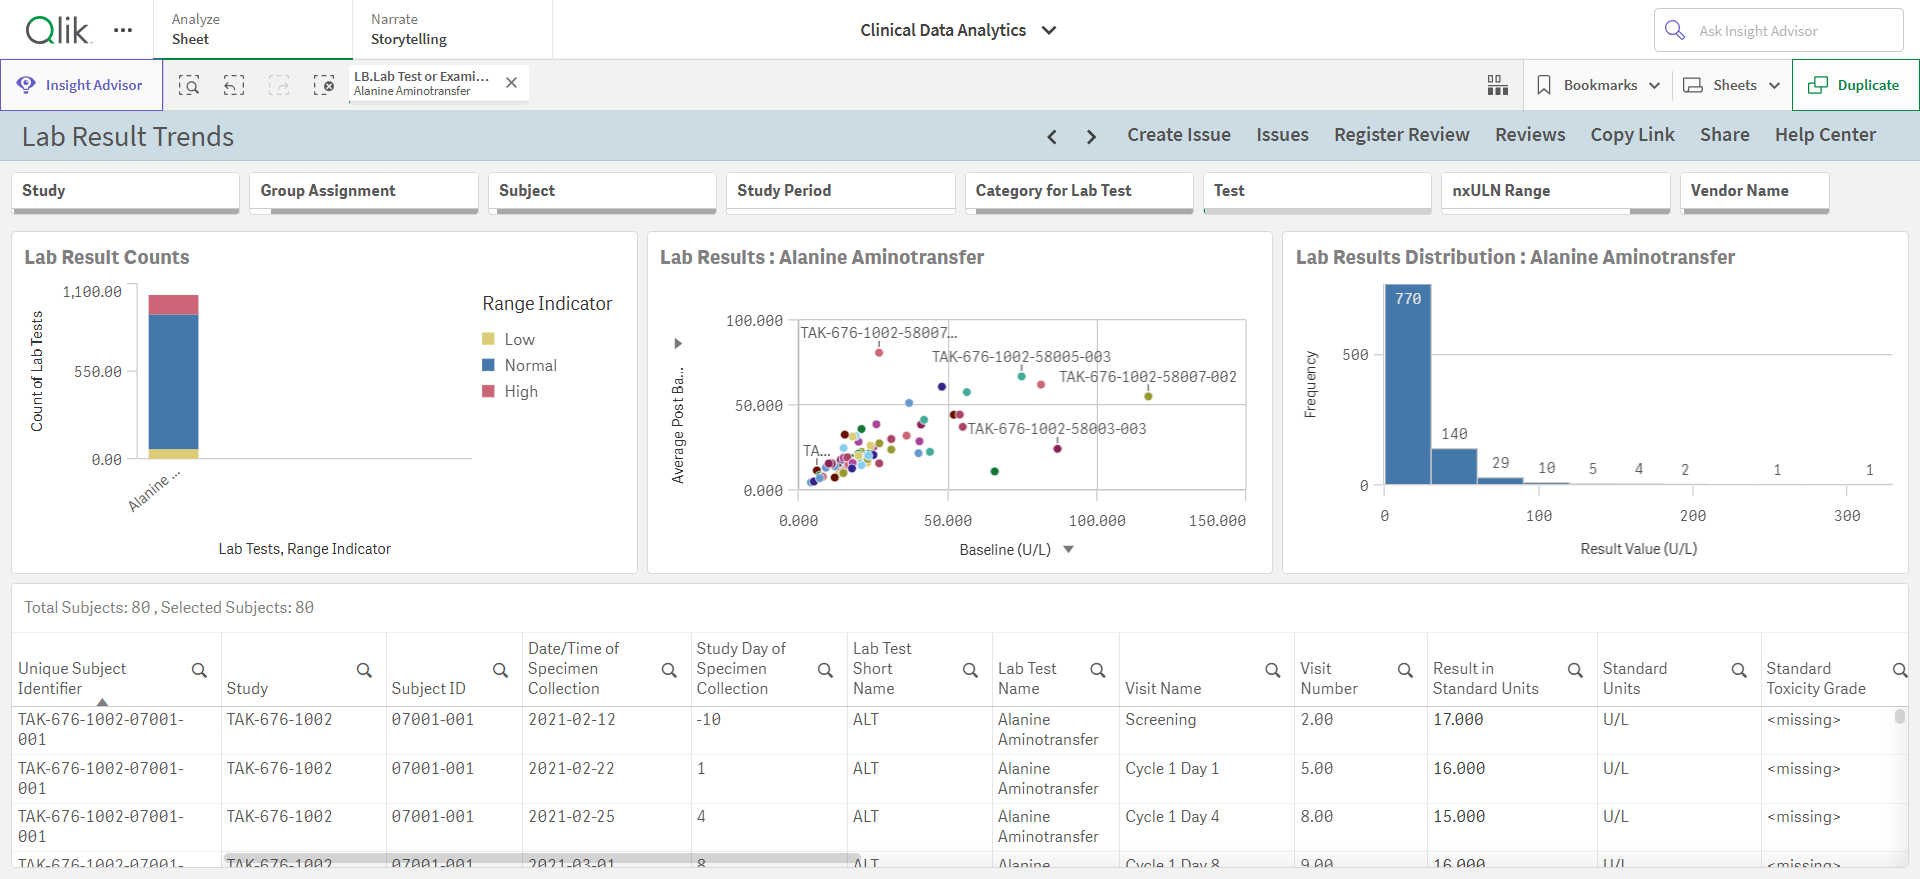Expand the Average Post Baseline axis arrow
Image resolution: width=1920 pixels, height=879 pixels.
point(678,343)
